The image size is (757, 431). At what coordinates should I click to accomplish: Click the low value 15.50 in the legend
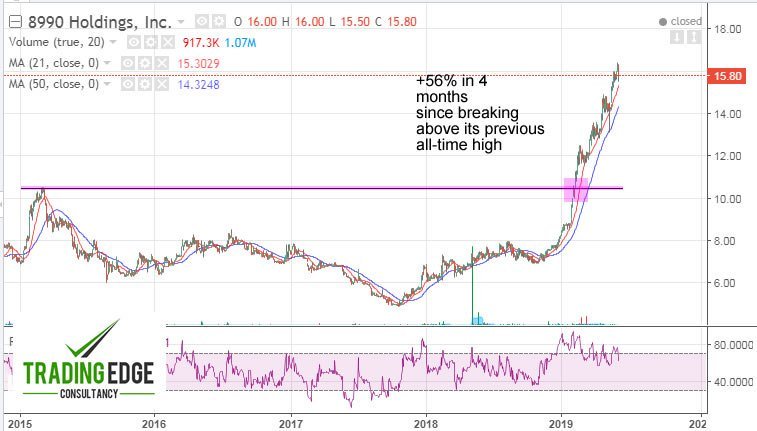pyautogui.click(x=355, y=22)
